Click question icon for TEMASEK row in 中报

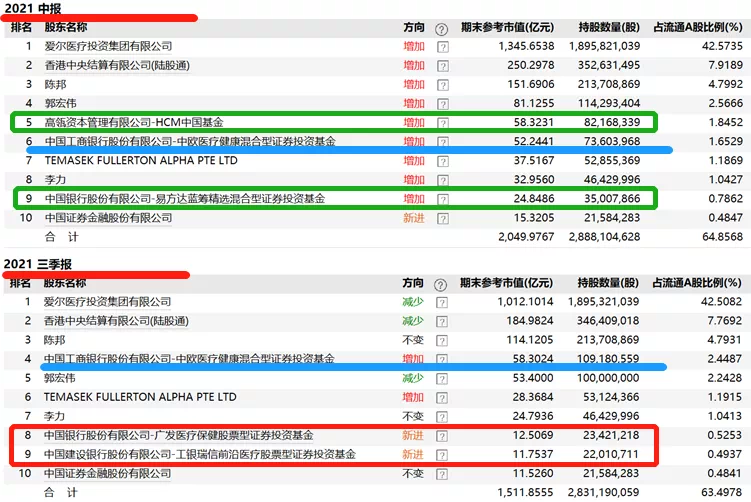coord(443,161)
